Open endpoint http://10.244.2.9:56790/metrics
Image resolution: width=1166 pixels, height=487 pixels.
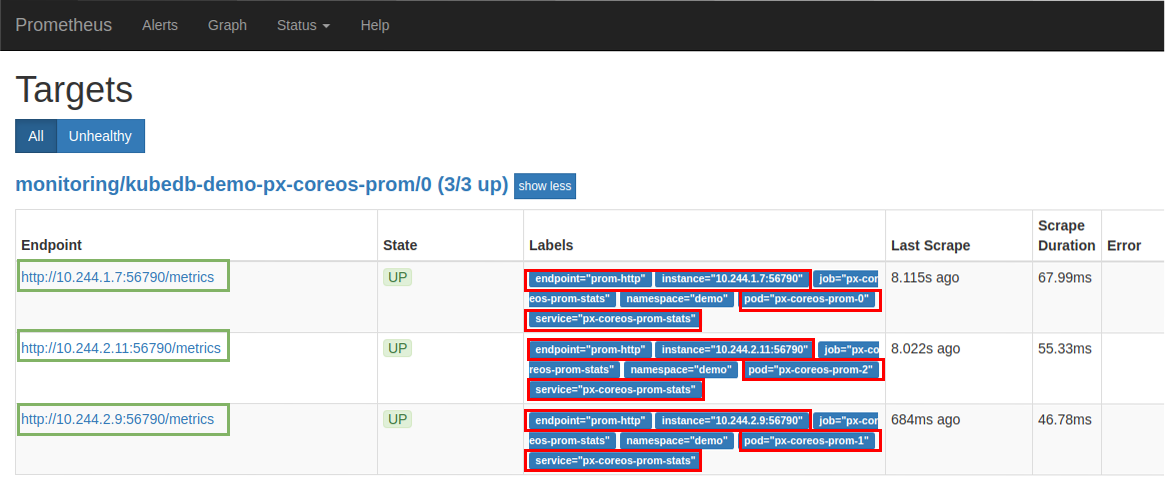(118, 419)
